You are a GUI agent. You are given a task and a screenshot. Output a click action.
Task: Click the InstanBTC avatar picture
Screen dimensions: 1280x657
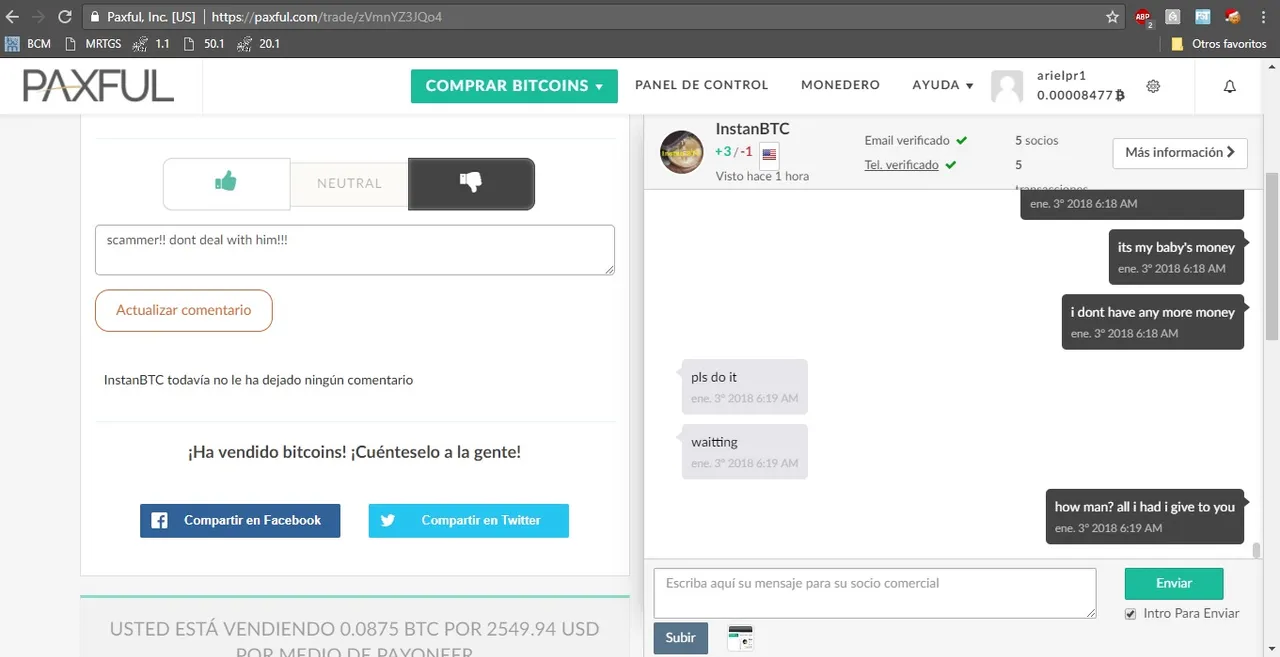click(x=682, y=152)
